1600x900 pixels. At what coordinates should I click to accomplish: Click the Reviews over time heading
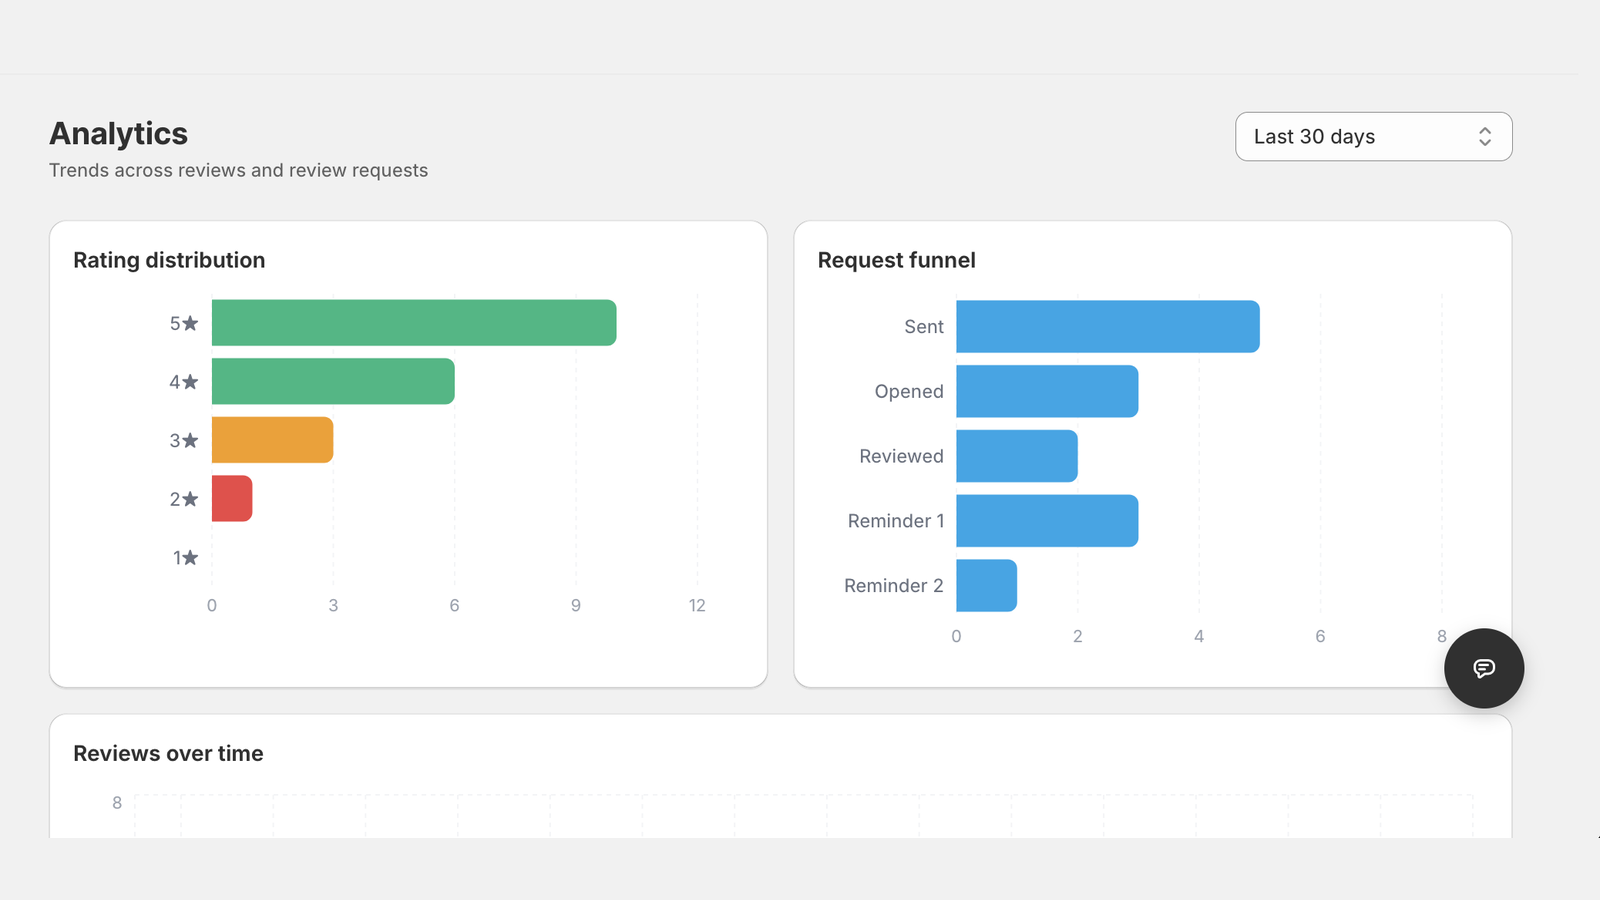[x=168, y=754]
